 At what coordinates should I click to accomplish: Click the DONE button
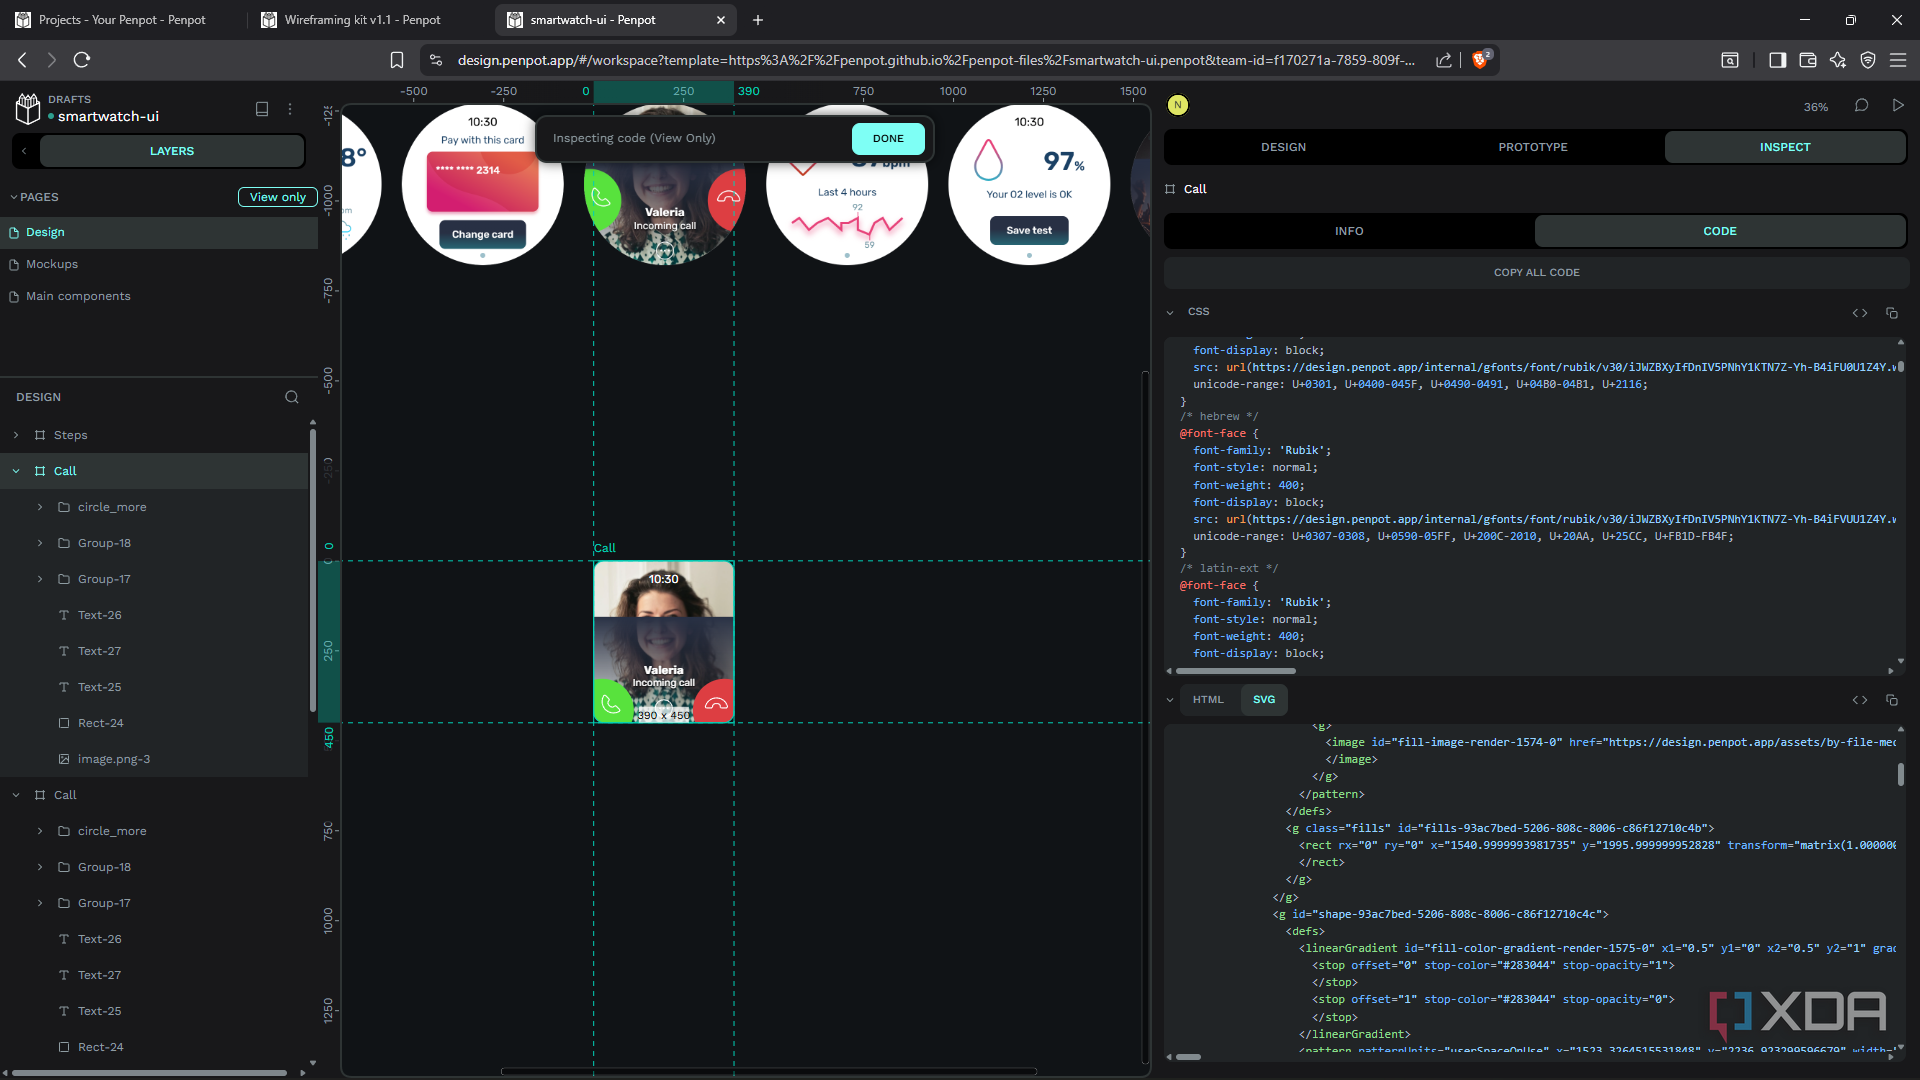tap(888, 139)
